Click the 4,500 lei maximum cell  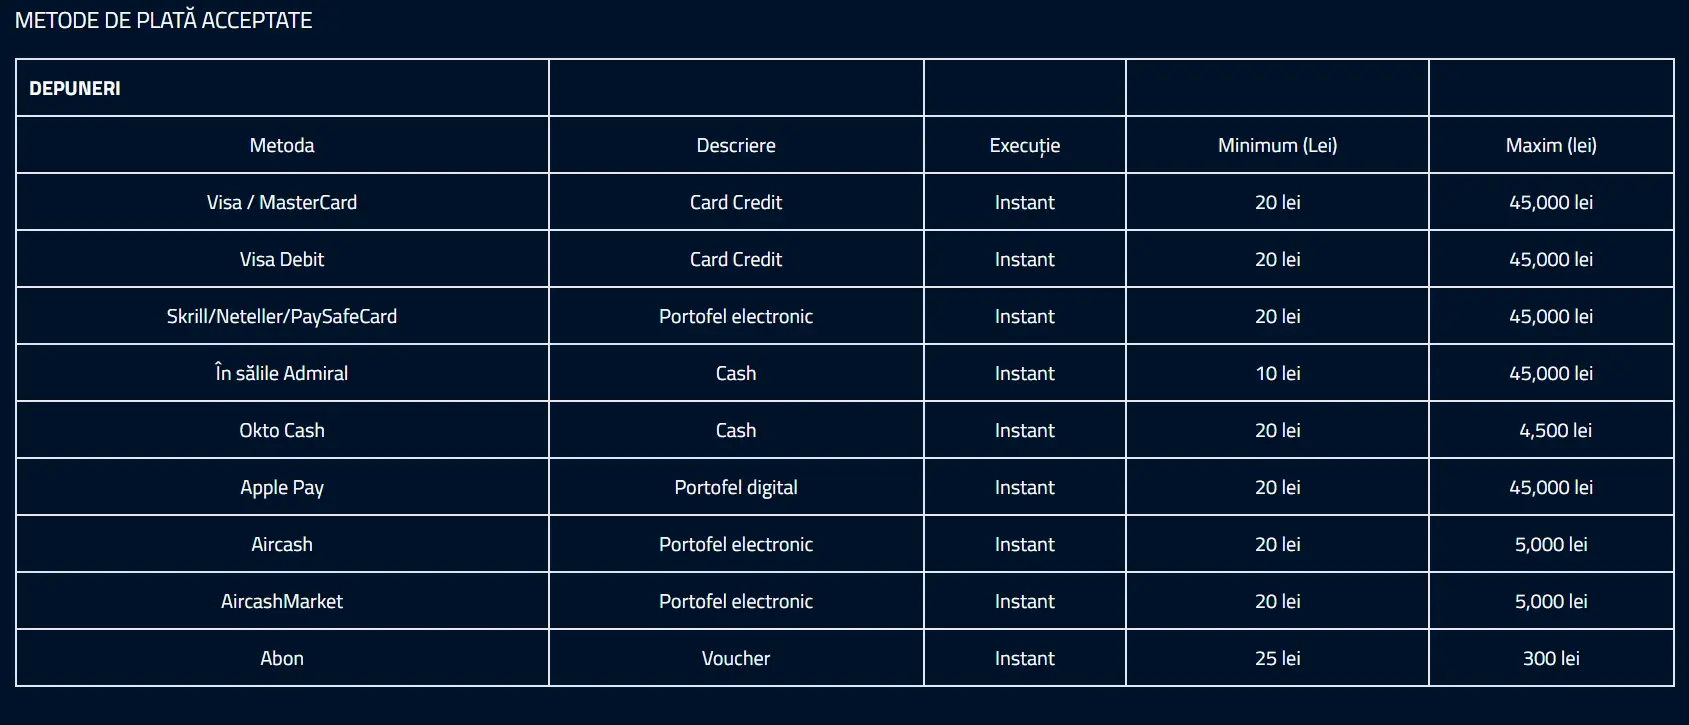(x=1555, y=430)
